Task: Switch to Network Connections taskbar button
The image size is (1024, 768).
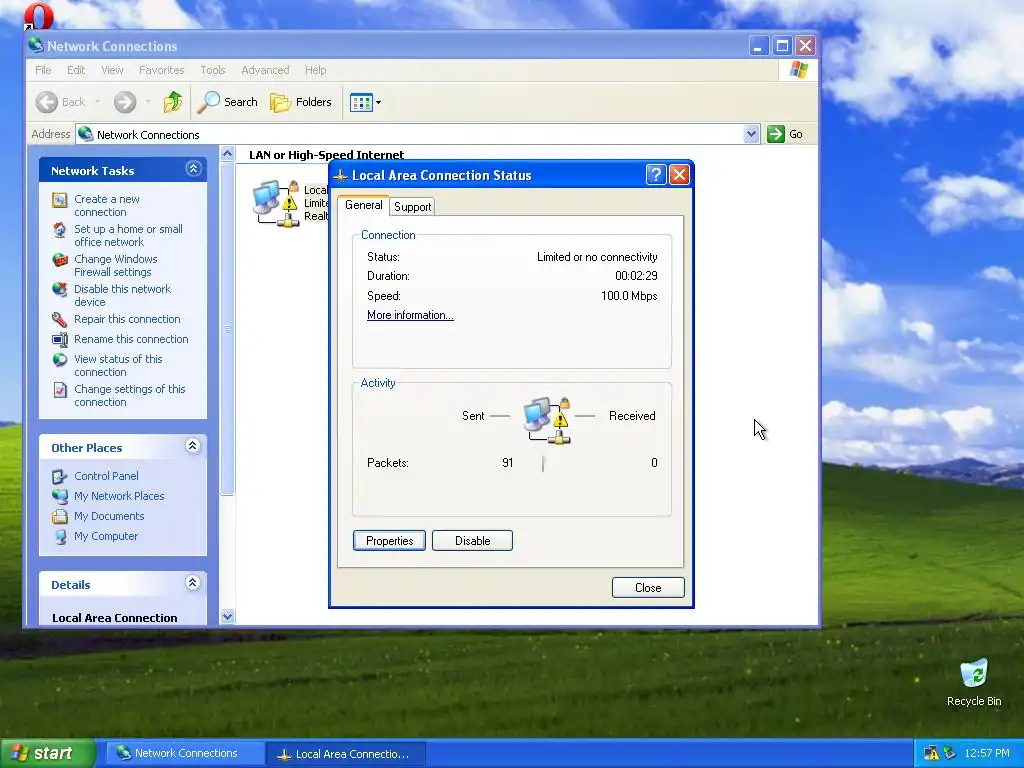Action: tap(184, 753)
